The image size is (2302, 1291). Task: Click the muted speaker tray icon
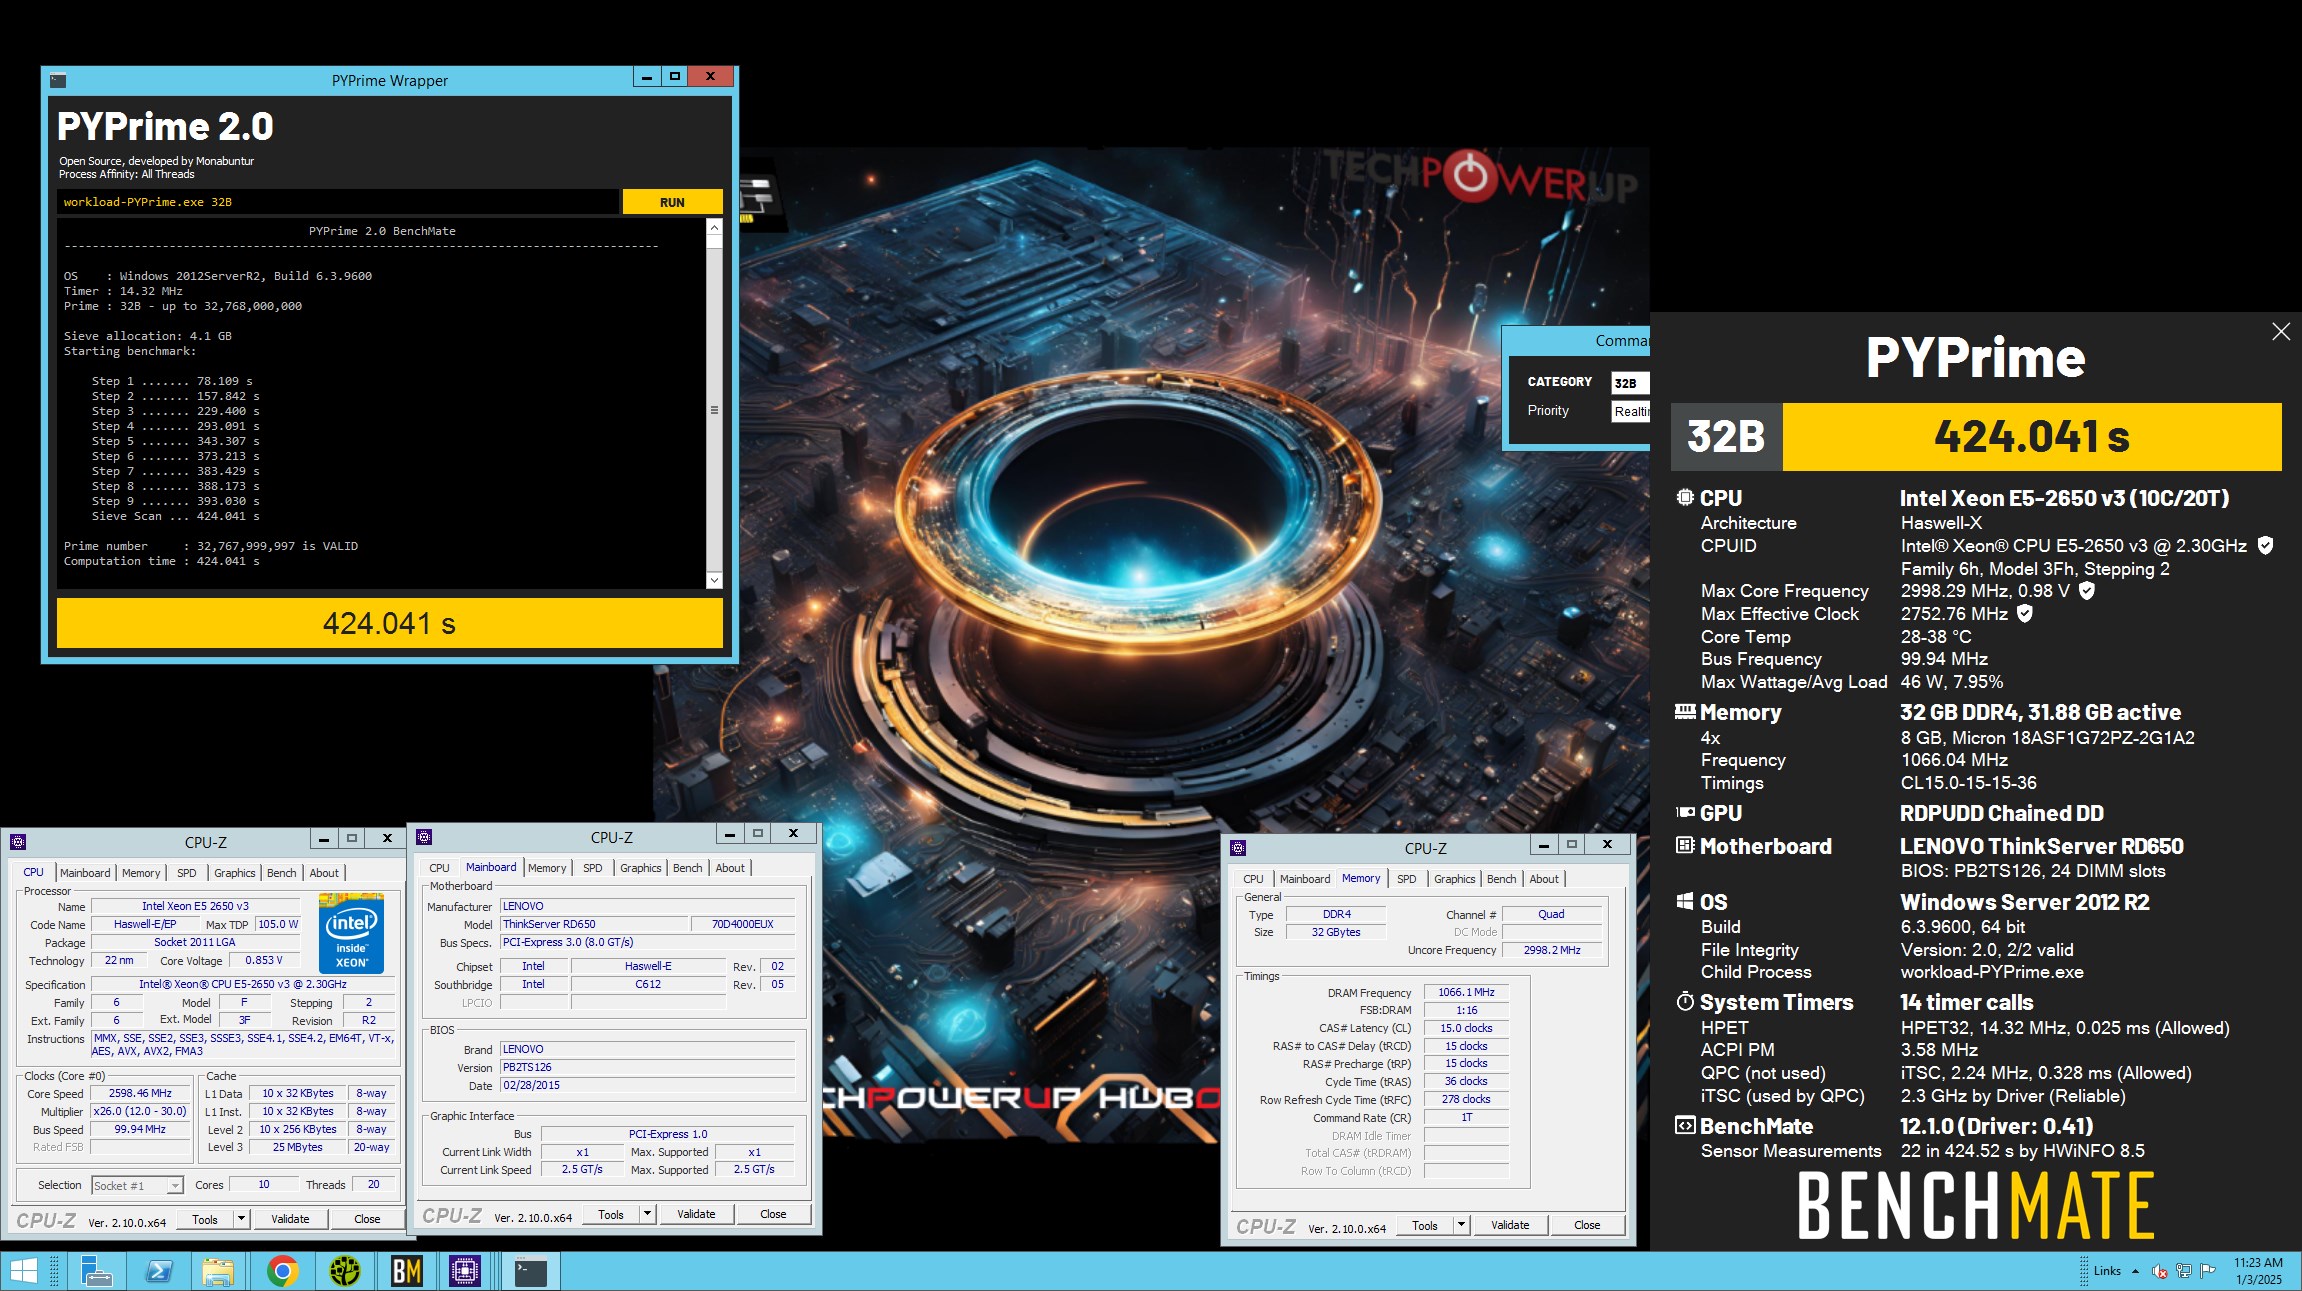click(x=2159, y=1271)
